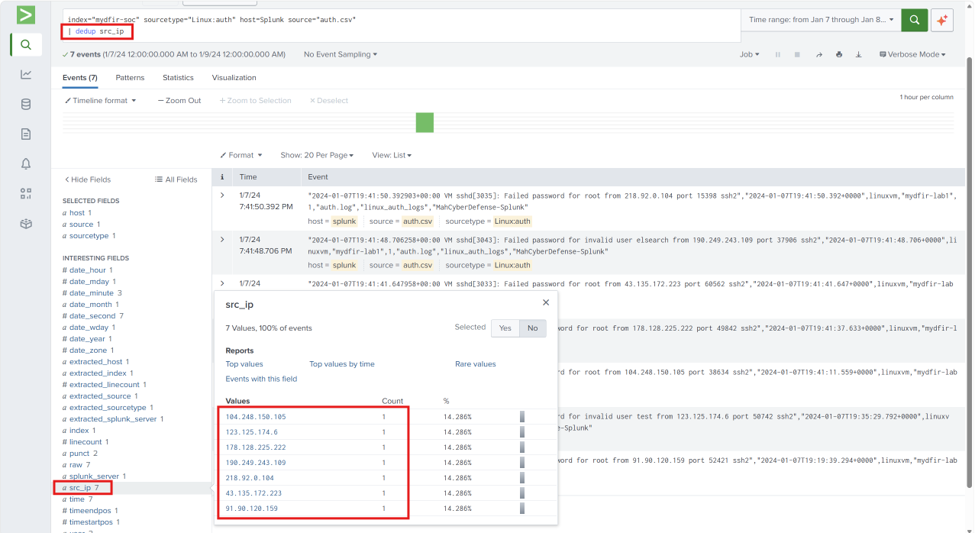Open the analytics chart icon in sidebar
Image resolution: width=975 pixels, height=533 pixels.
click(25, 74)
